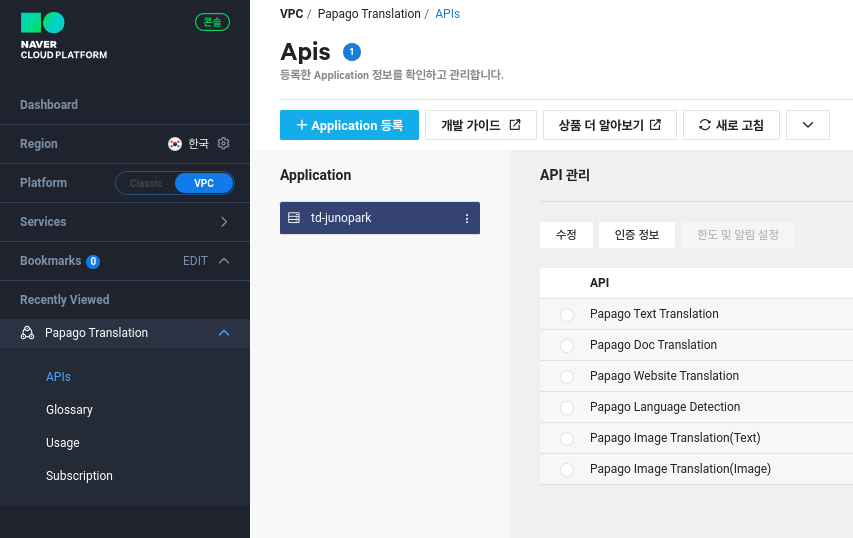Click the 수정 edit button
This screenshot has width=853, height=538.
(x=566, y=235)
